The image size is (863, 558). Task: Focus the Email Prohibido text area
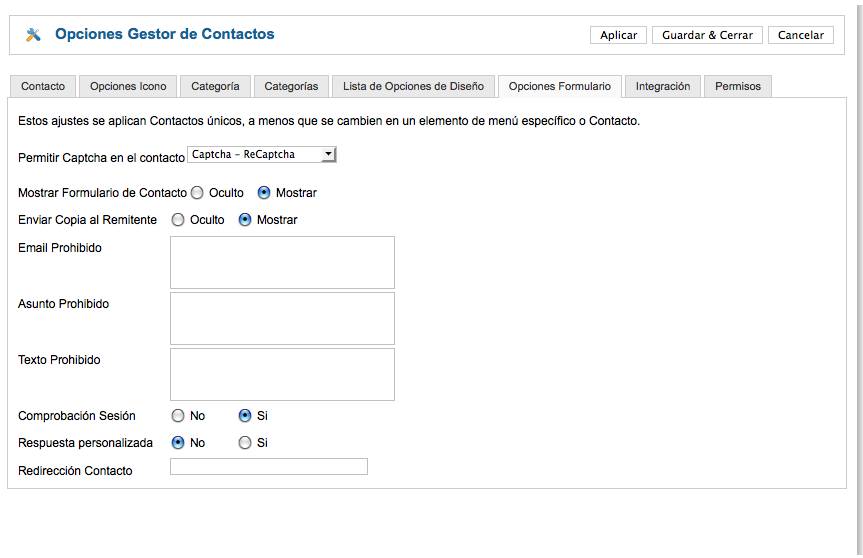(282, 262)
